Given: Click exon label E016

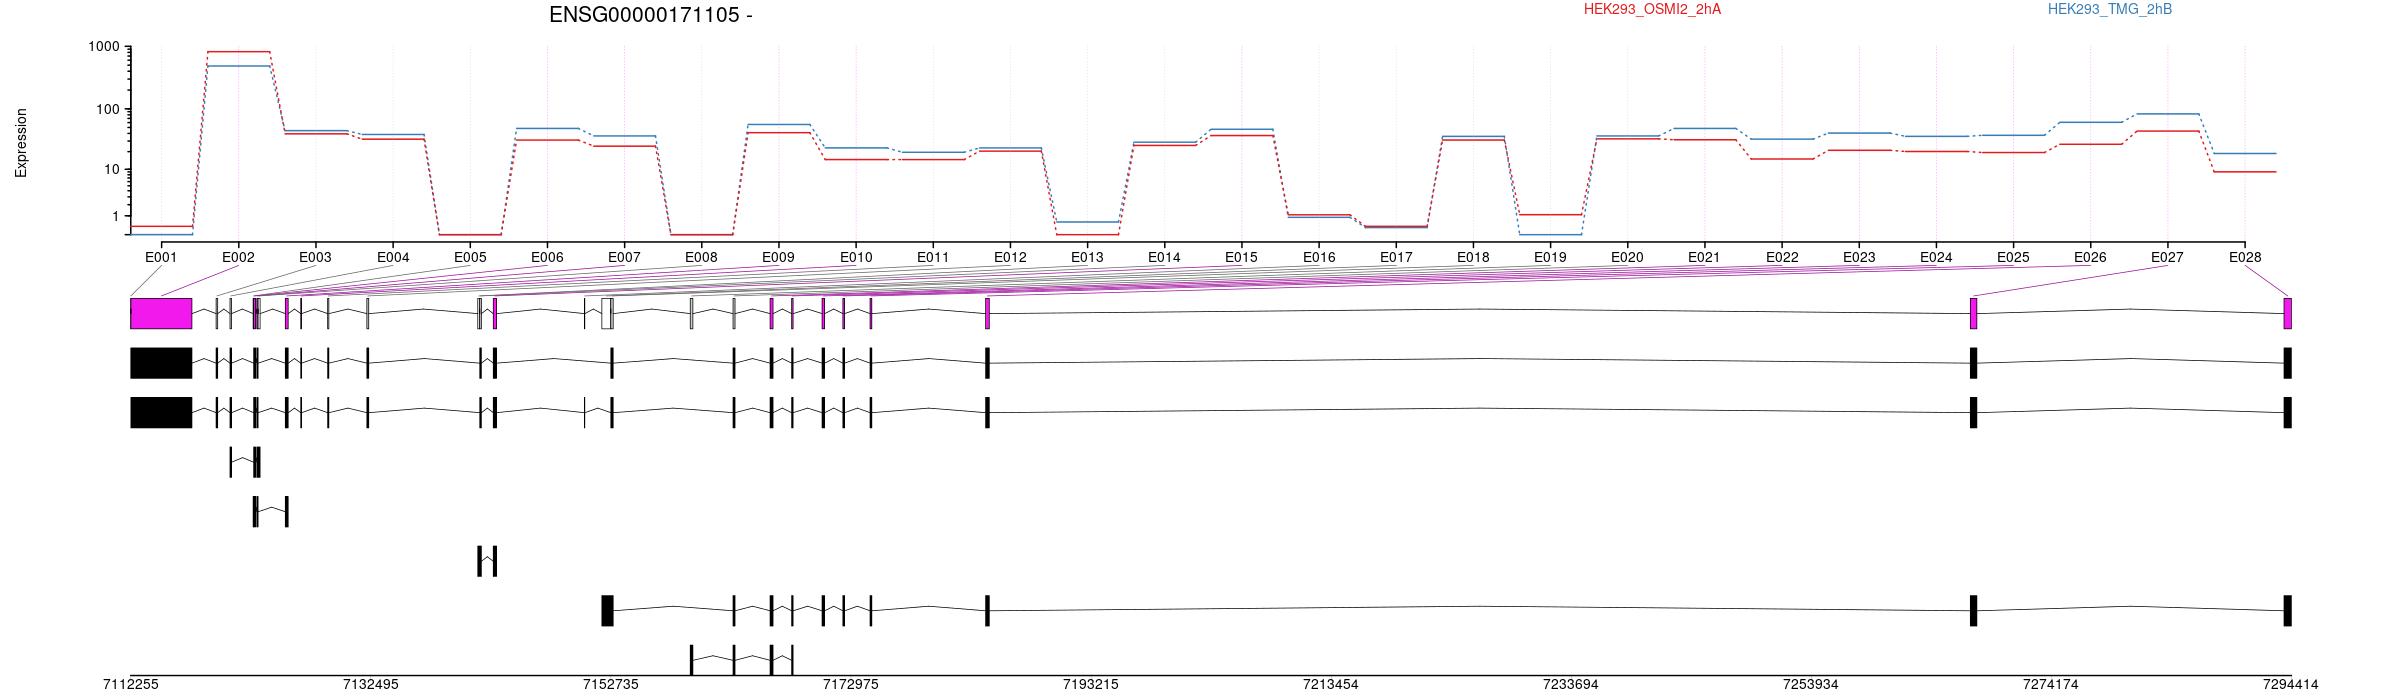Looking at the screenshot, I should (1319, 257).
